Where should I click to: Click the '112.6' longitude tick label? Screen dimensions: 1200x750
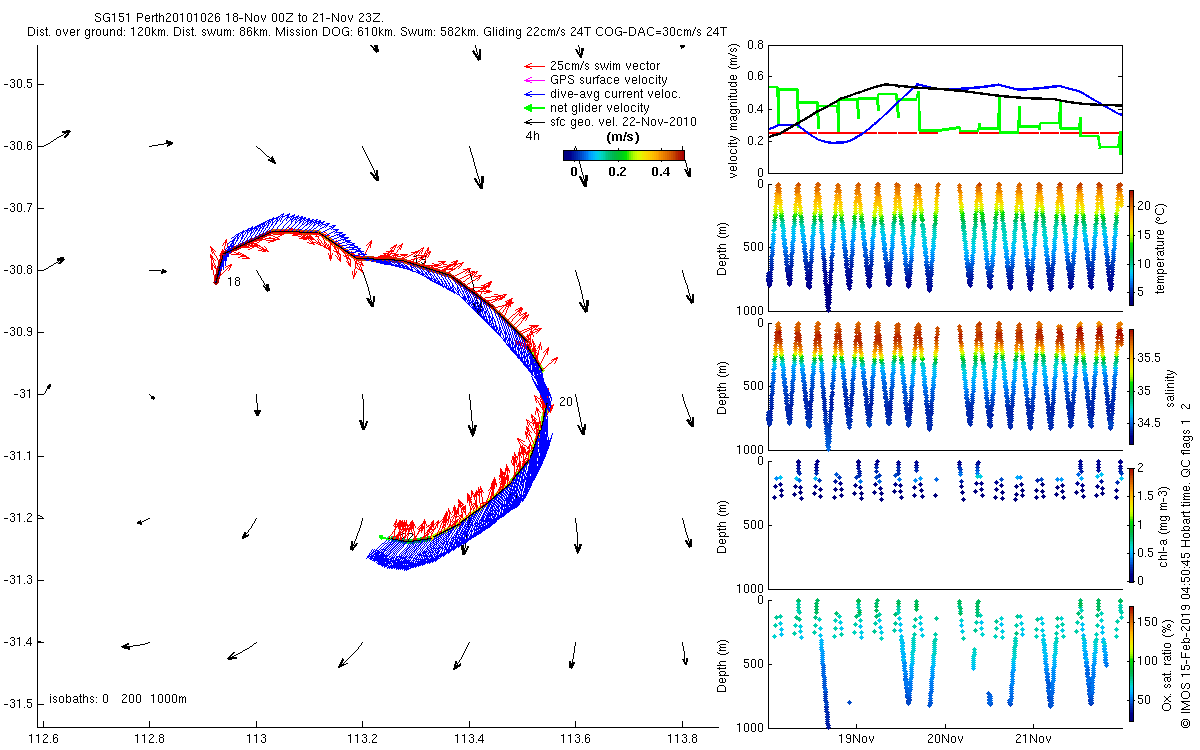[44, 740]
